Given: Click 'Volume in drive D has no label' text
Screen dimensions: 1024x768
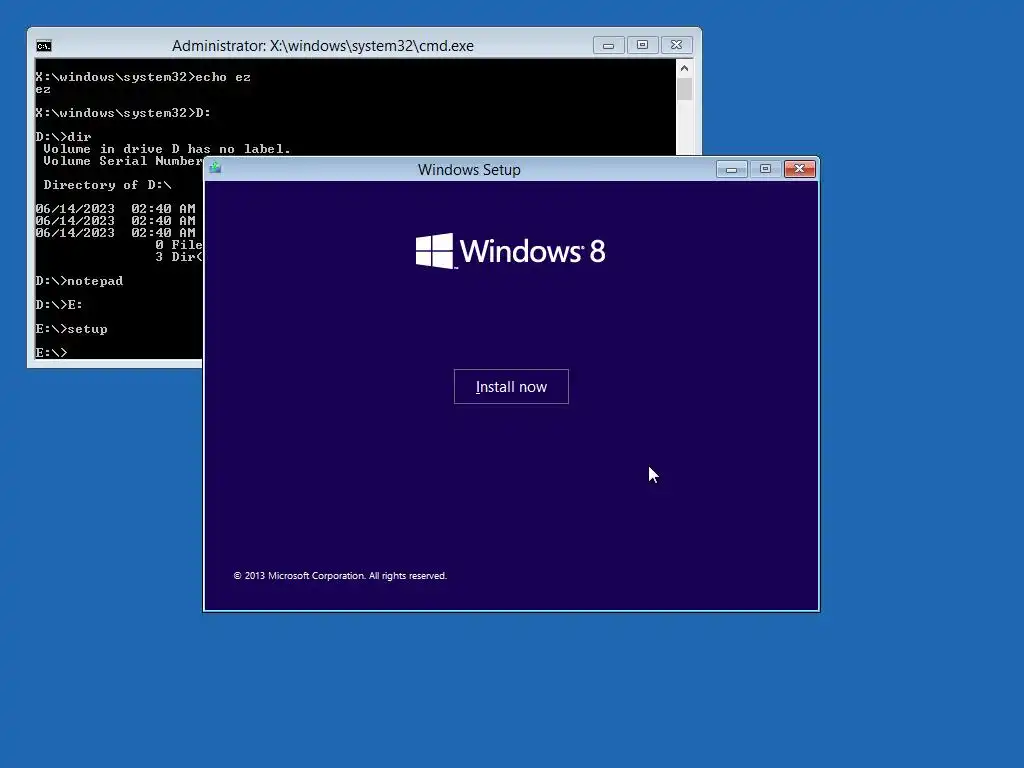Looking at the screenshot, I should (x=167, y=149).
